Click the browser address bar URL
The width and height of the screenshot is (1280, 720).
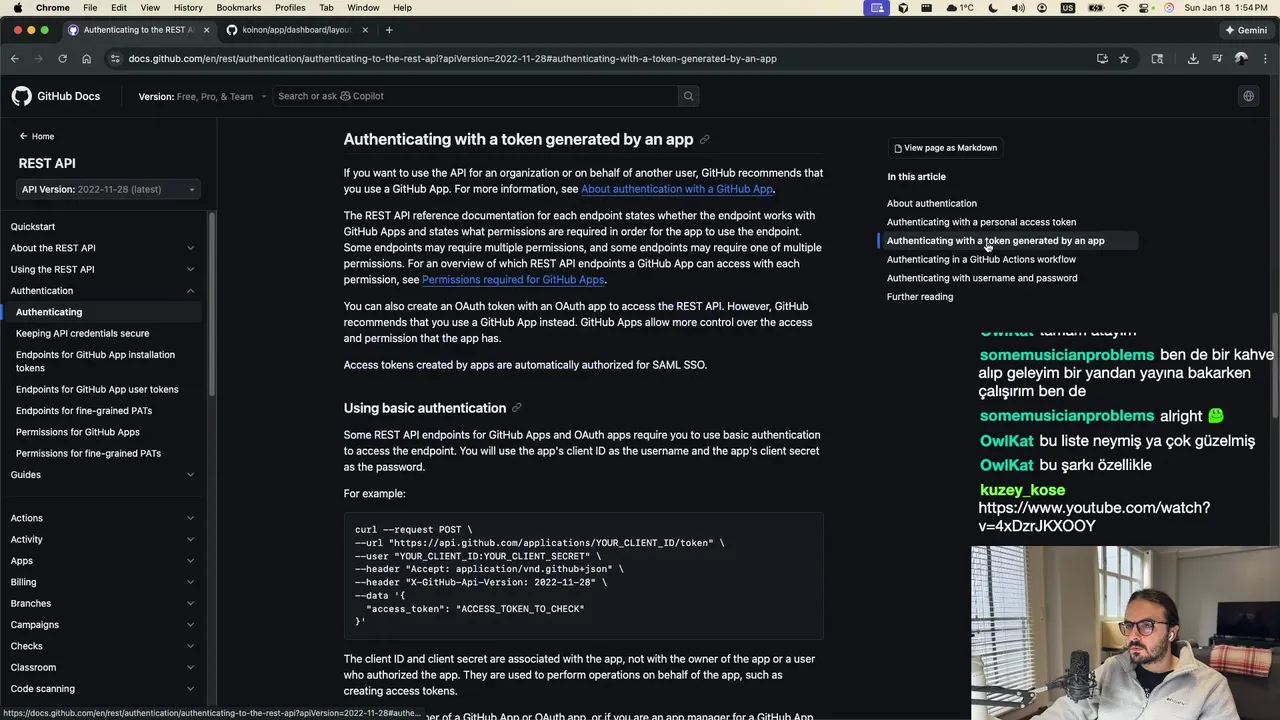click(452, 59)
